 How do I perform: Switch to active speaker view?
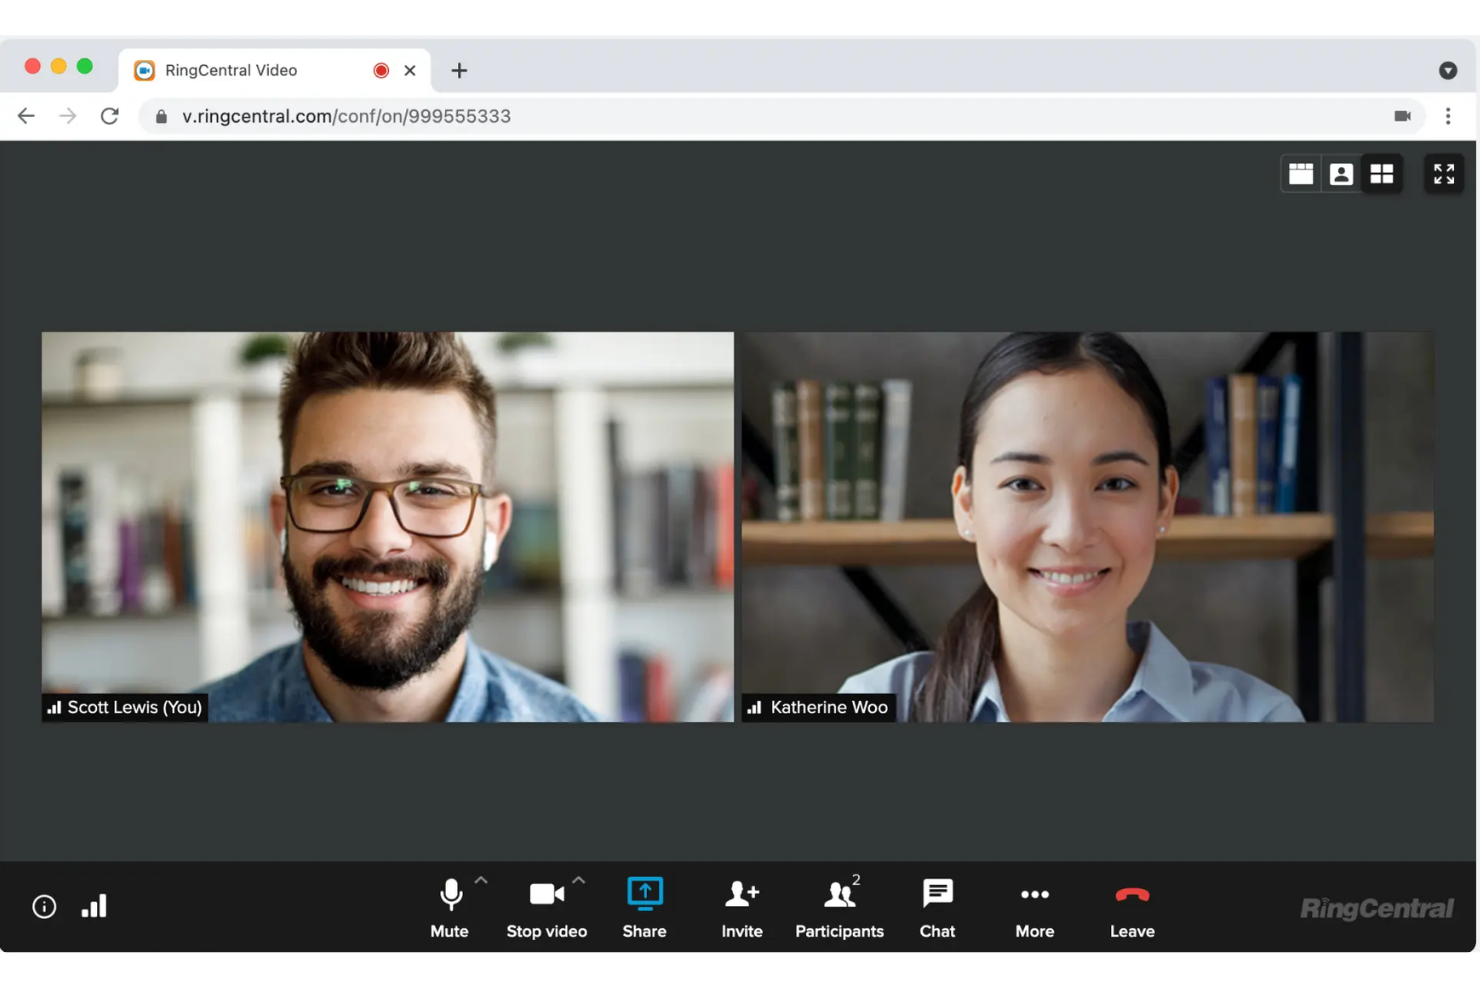coord(1341,174)
